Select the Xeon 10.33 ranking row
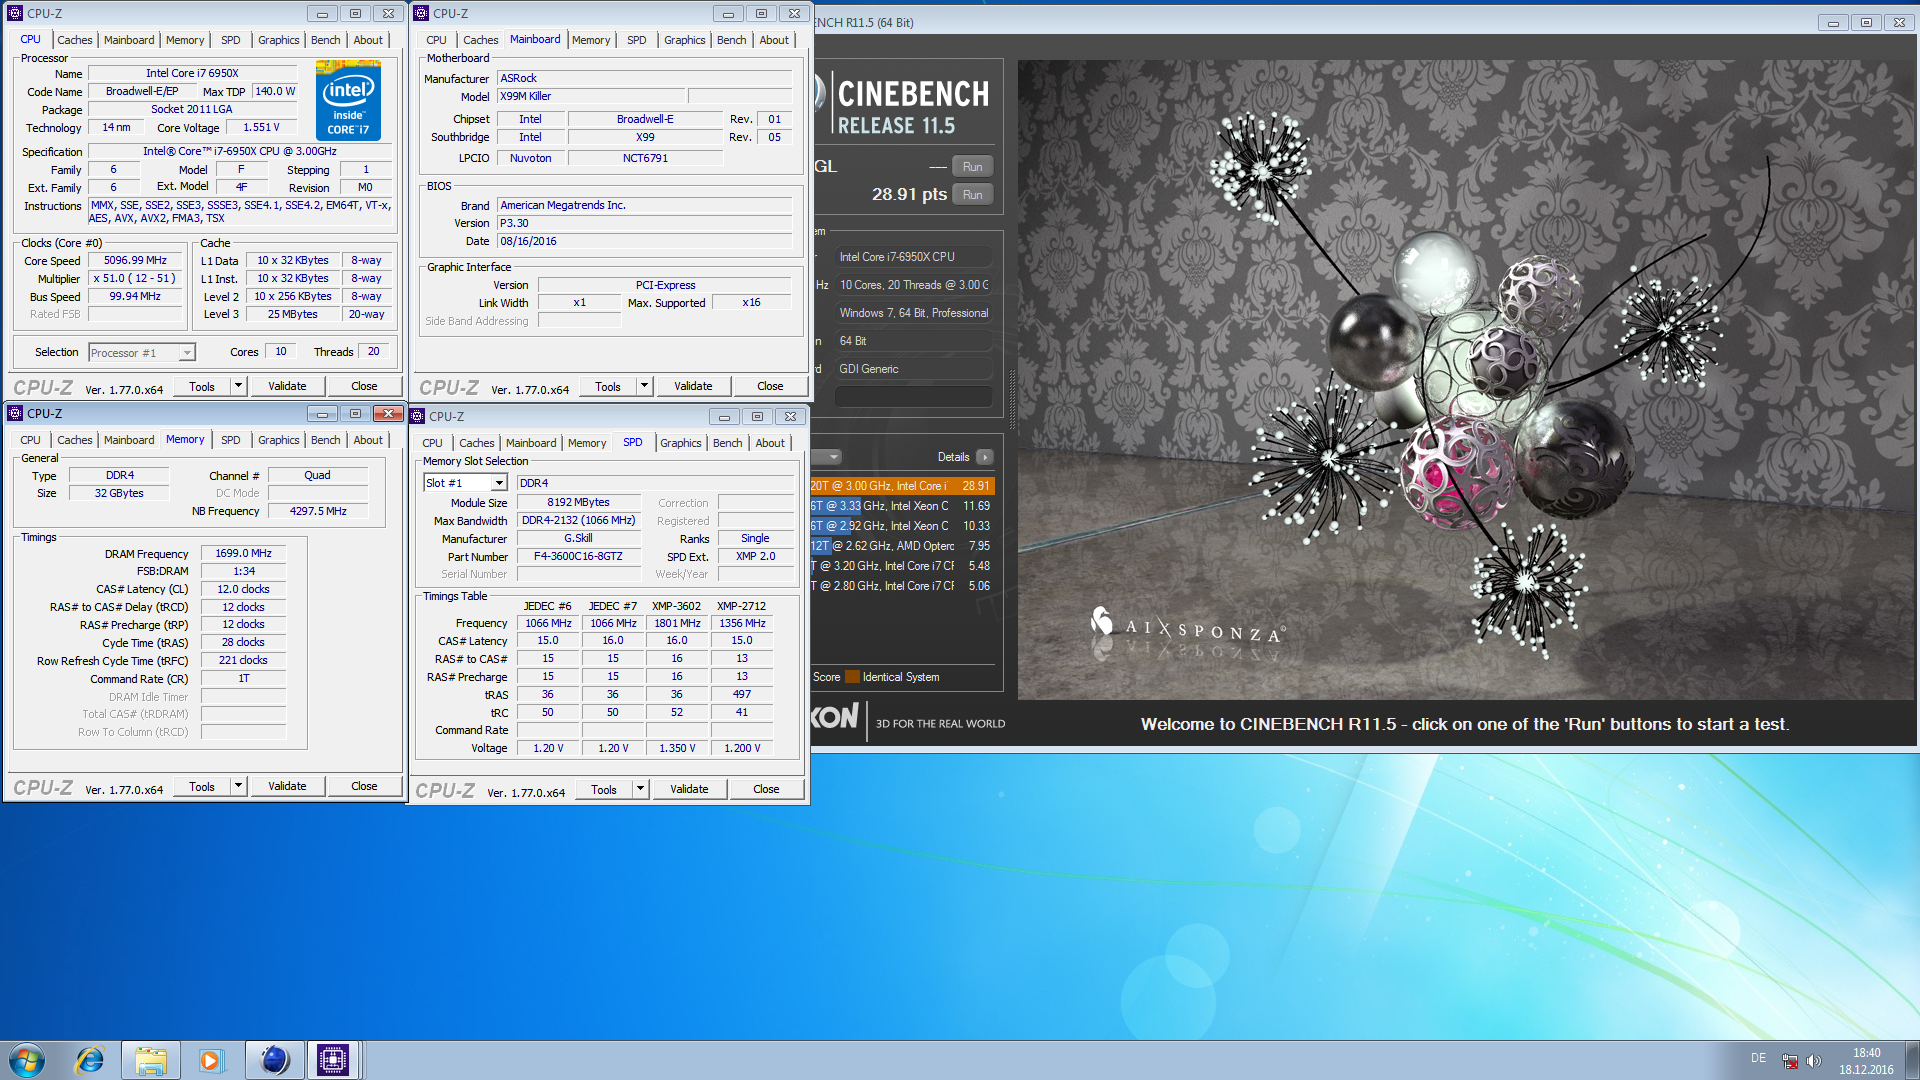The height and width of the screenshot is (1080, 1920). 902,526
